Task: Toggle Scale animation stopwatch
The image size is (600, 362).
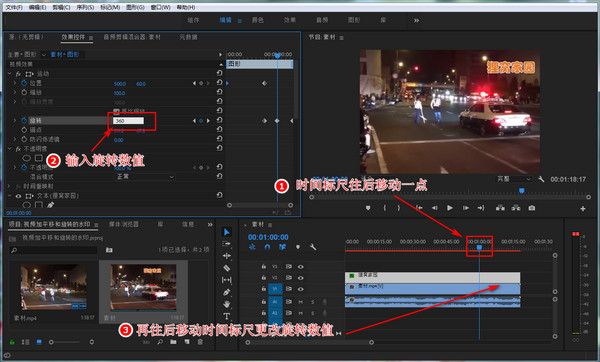Action: pos(24,92)
